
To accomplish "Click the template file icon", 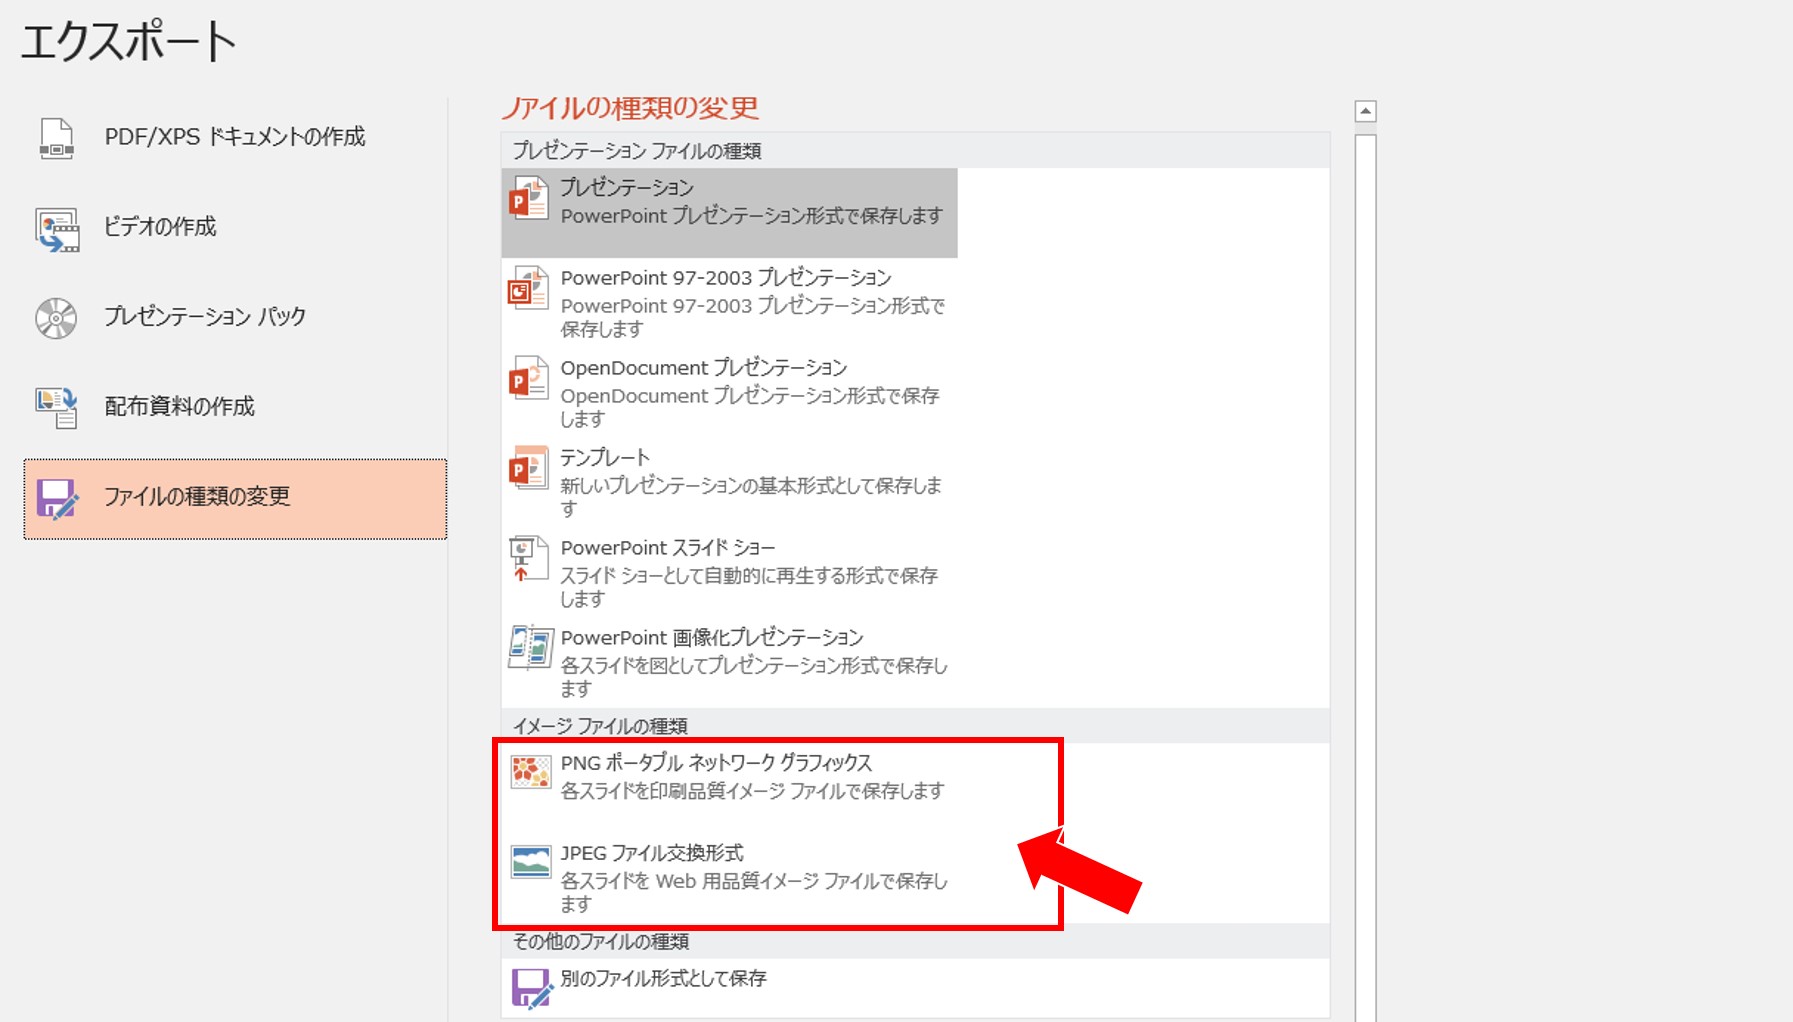I will [x=529, y=468].
